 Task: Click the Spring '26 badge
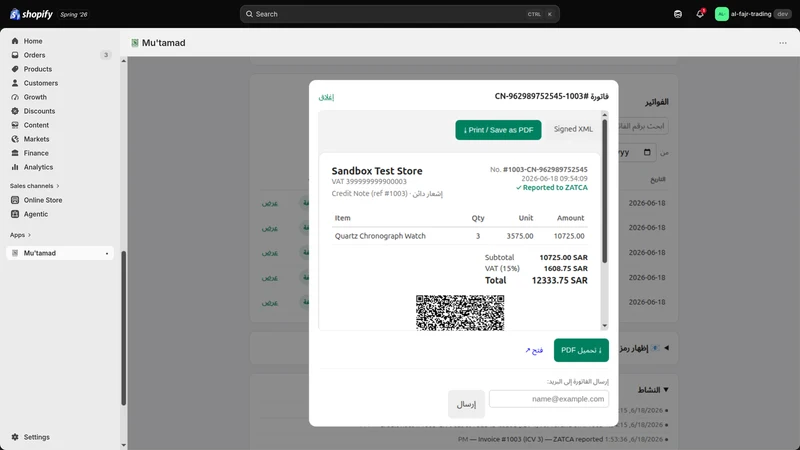pyautogui.click(x=73, y=14)
